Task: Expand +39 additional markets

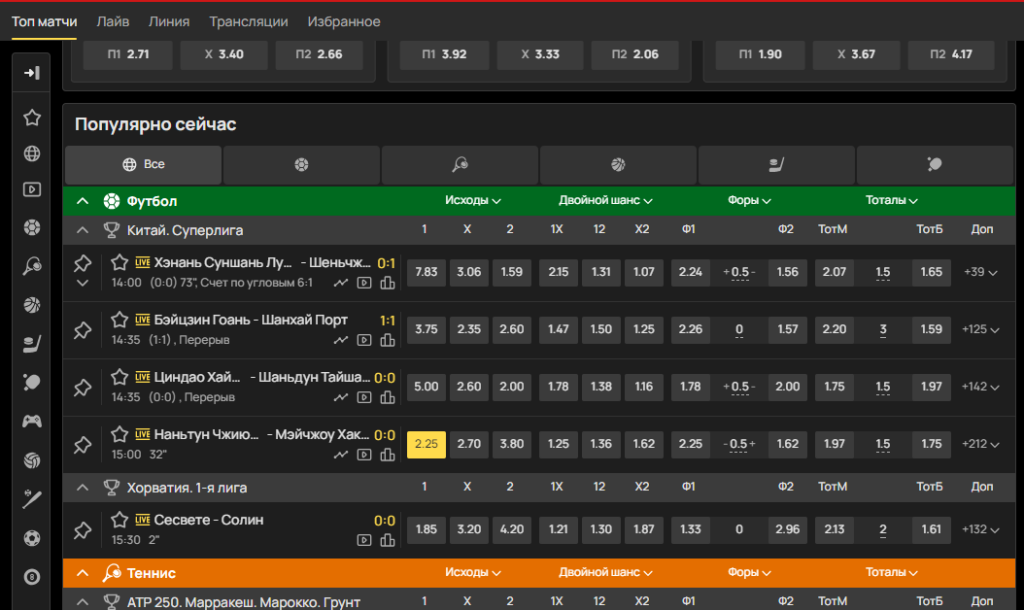Action: point(980,272)
